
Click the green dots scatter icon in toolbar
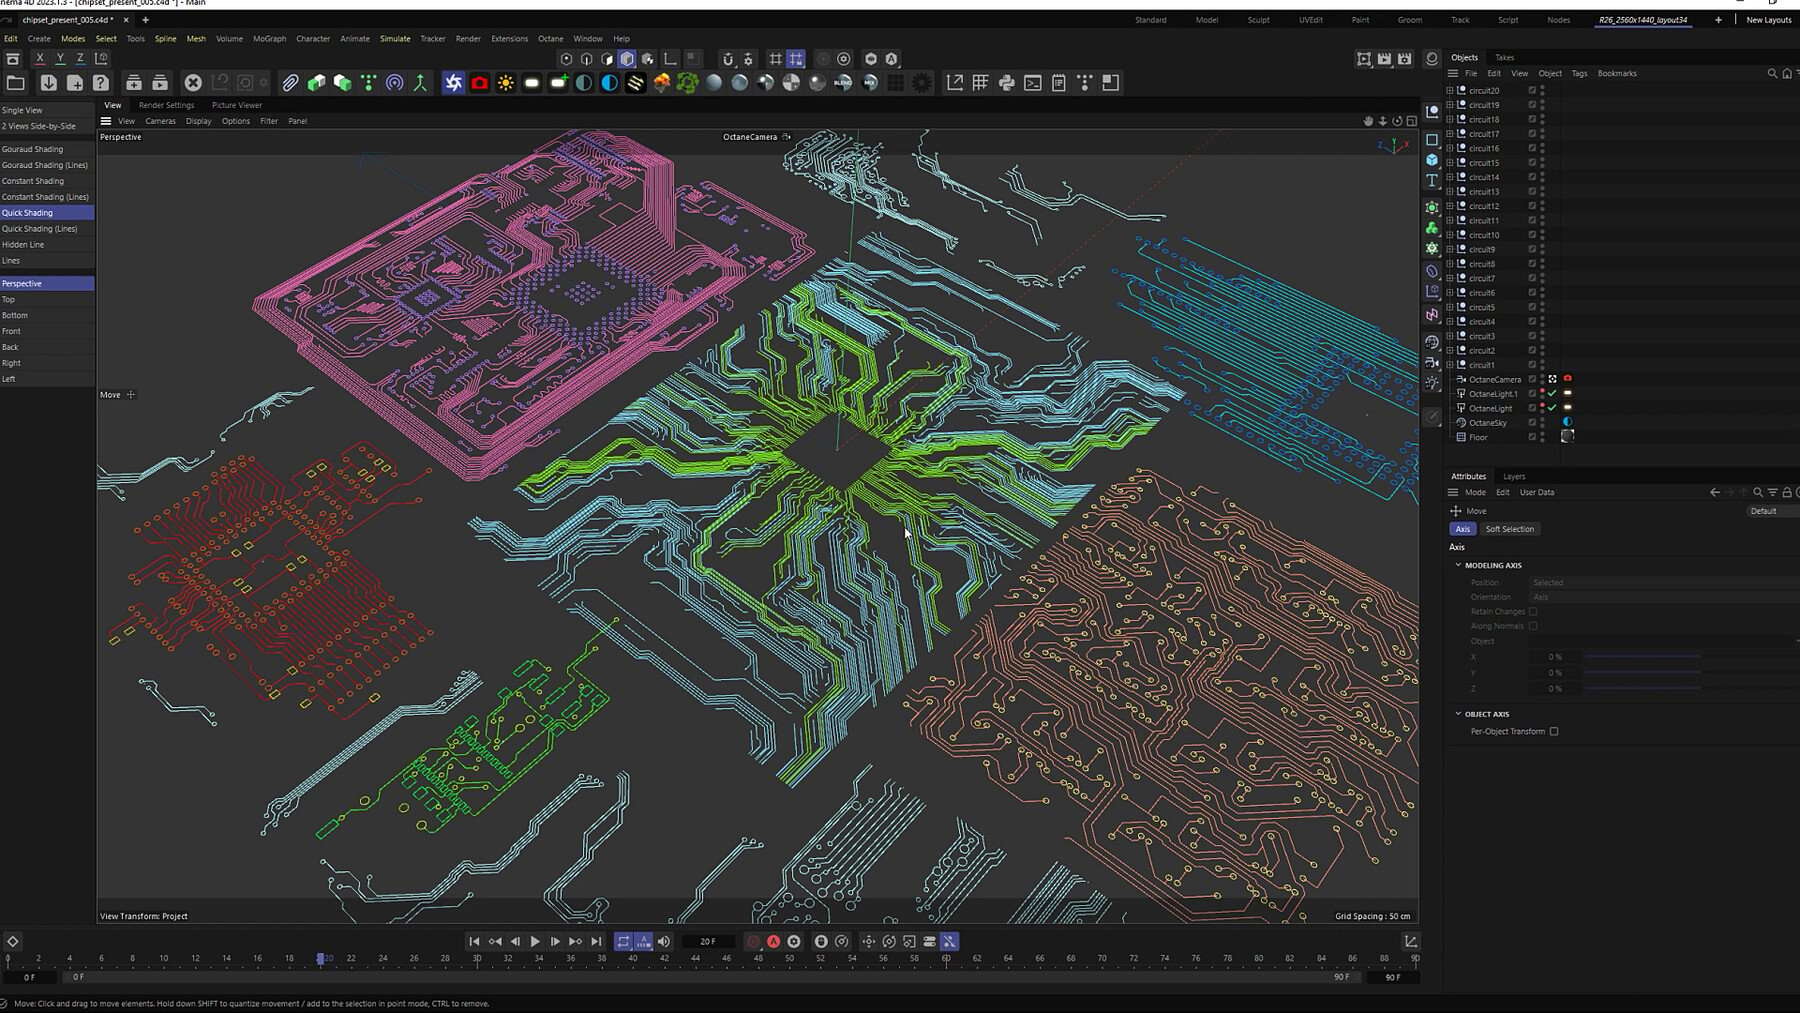click(x=369, y=83)
